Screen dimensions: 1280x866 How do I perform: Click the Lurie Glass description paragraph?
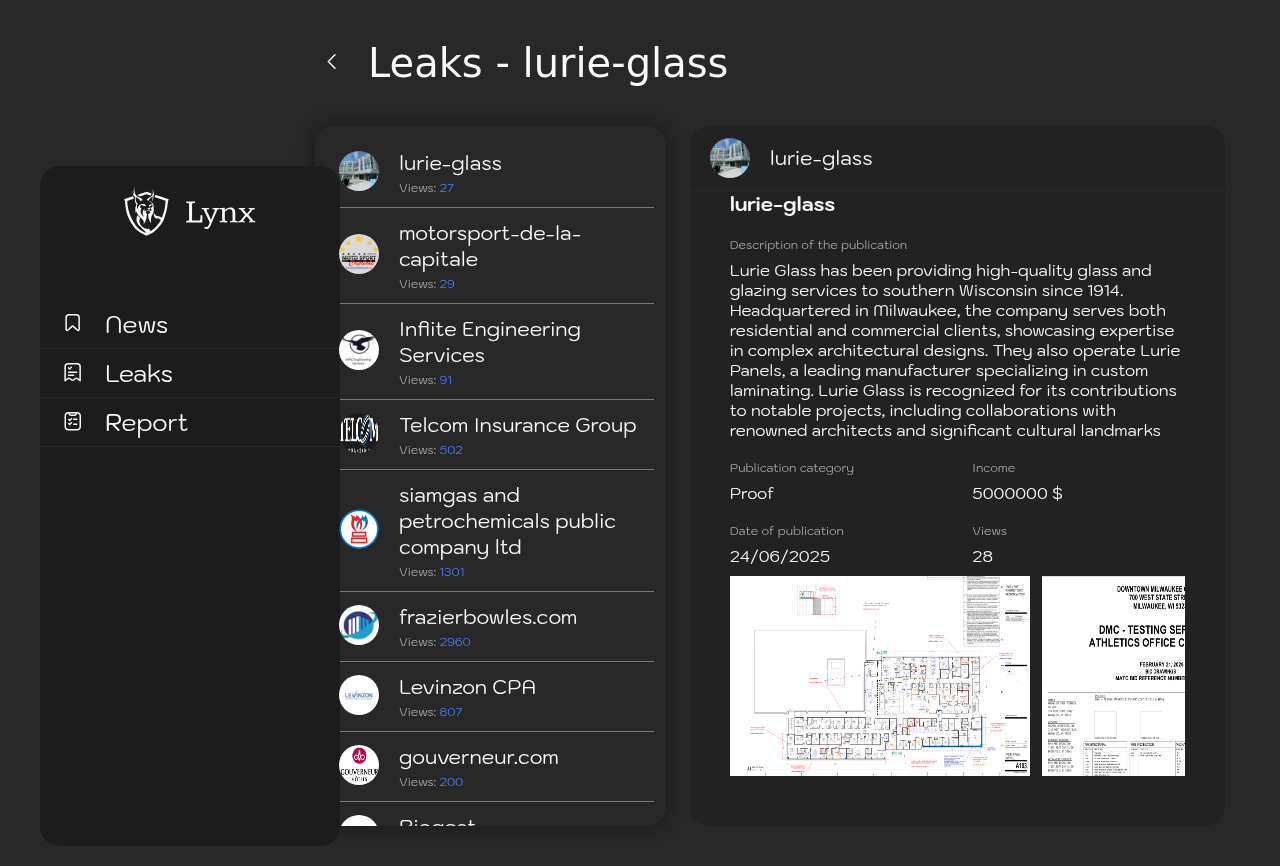coord(955,350)
